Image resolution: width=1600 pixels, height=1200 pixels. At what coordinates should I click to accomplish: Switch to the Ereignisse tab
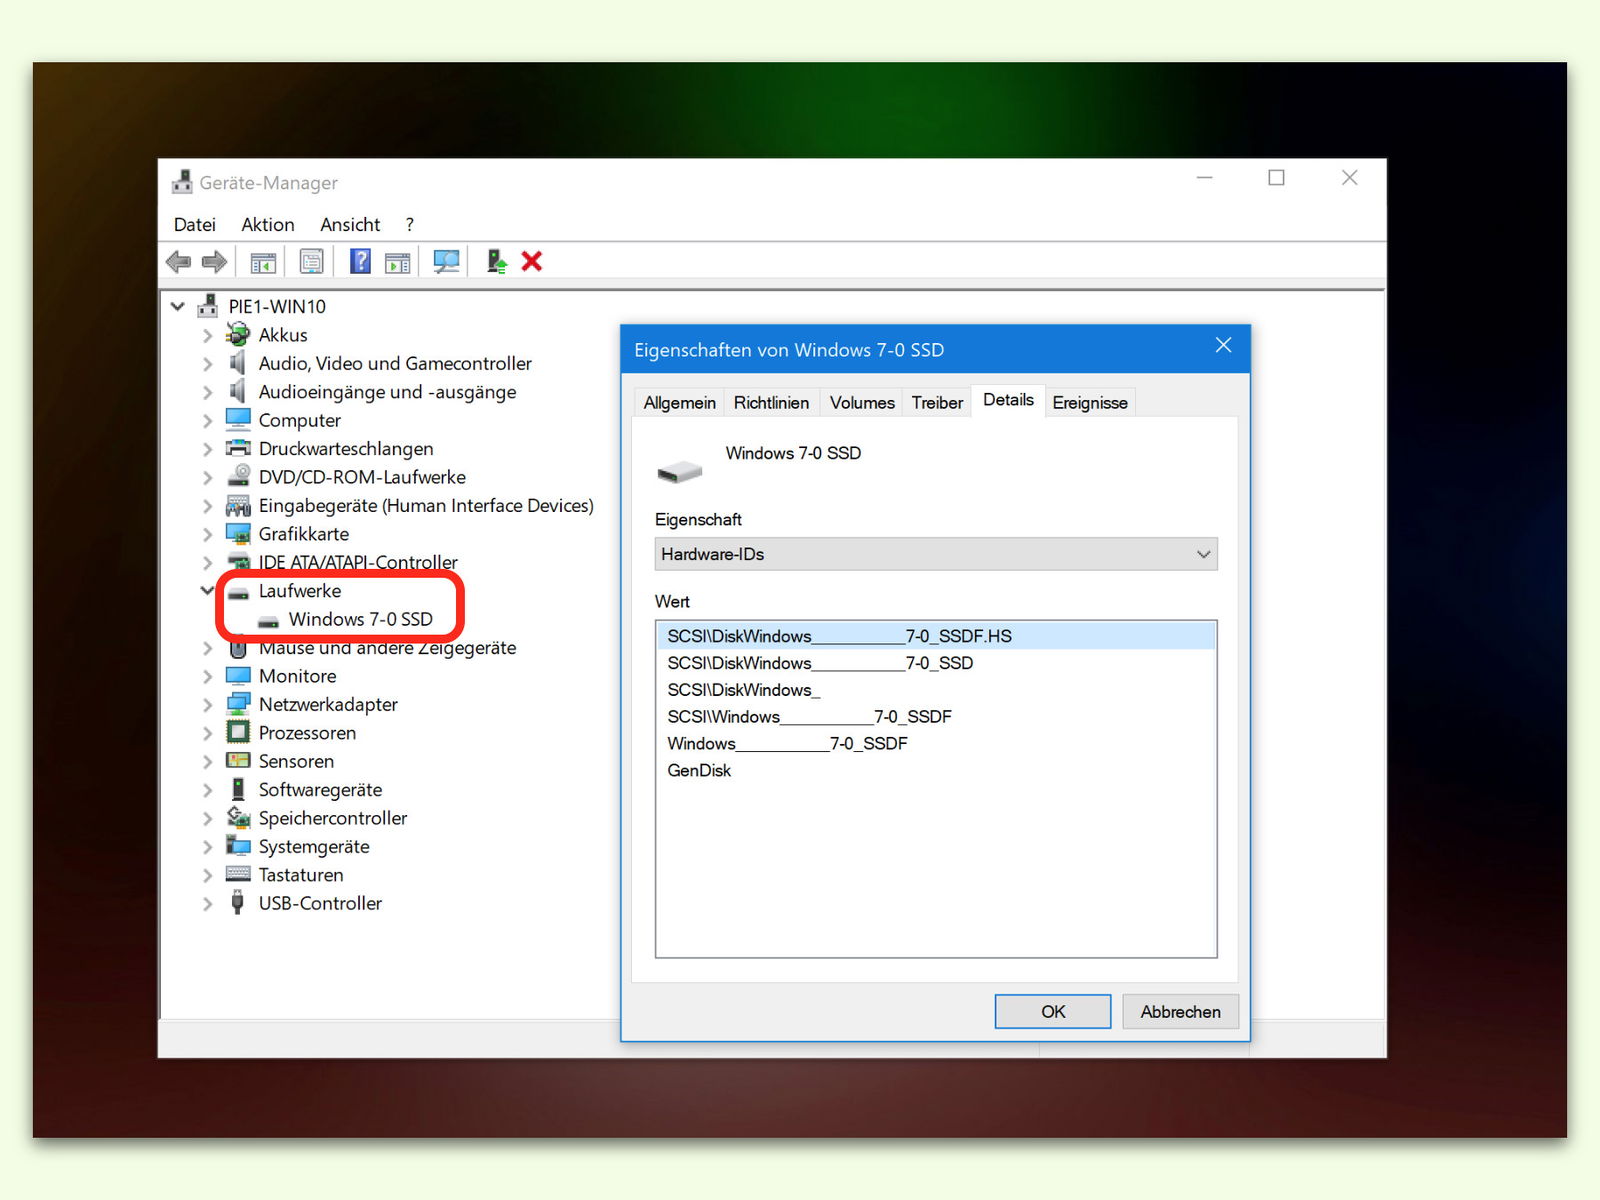pyautogui.click(x=1090, y=402)
